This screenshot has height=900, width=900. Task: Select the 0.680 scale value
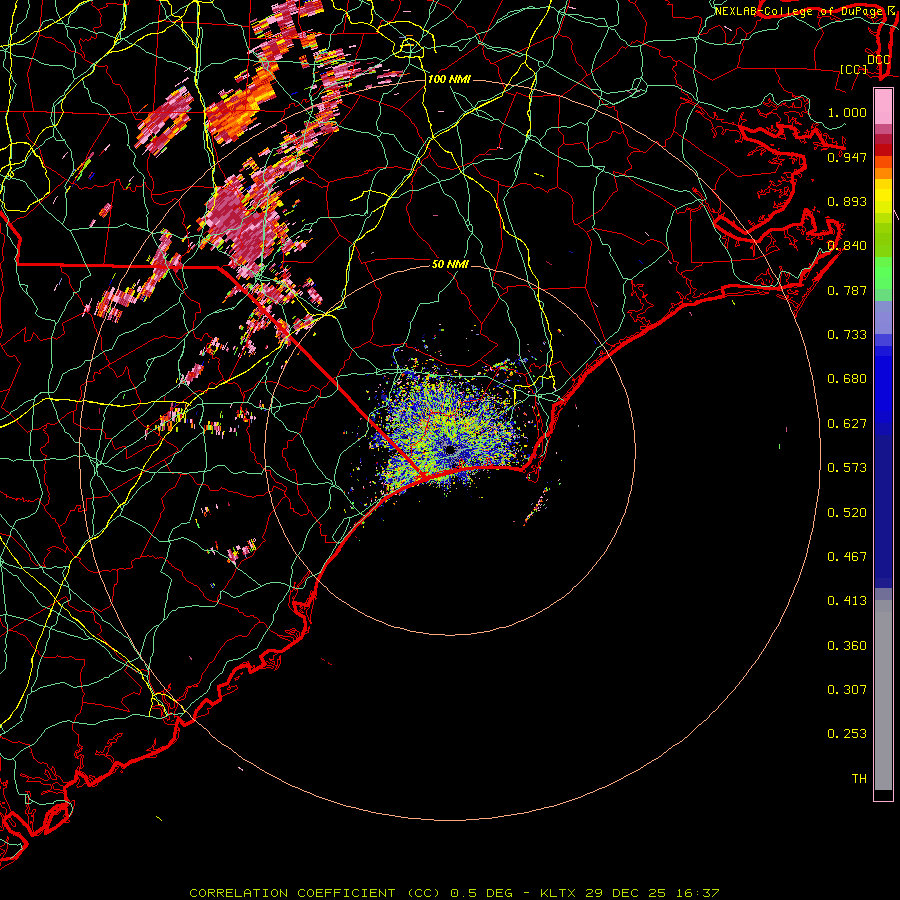click(847, 379)
